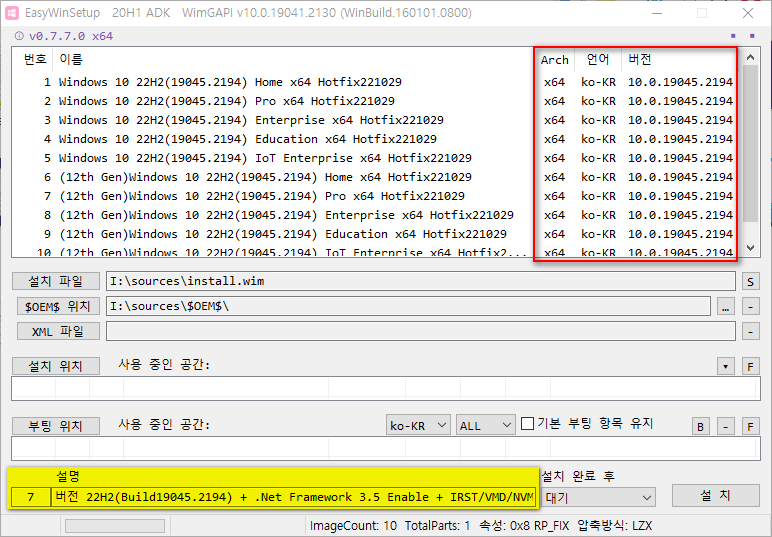Click the boot location partition list area
Viewport: 772px width, 537px height.
(386, 449)
